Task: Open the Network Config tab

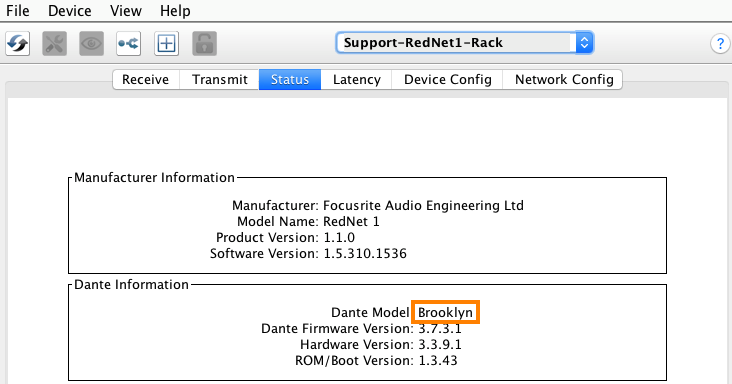Action: coord(563,79)
